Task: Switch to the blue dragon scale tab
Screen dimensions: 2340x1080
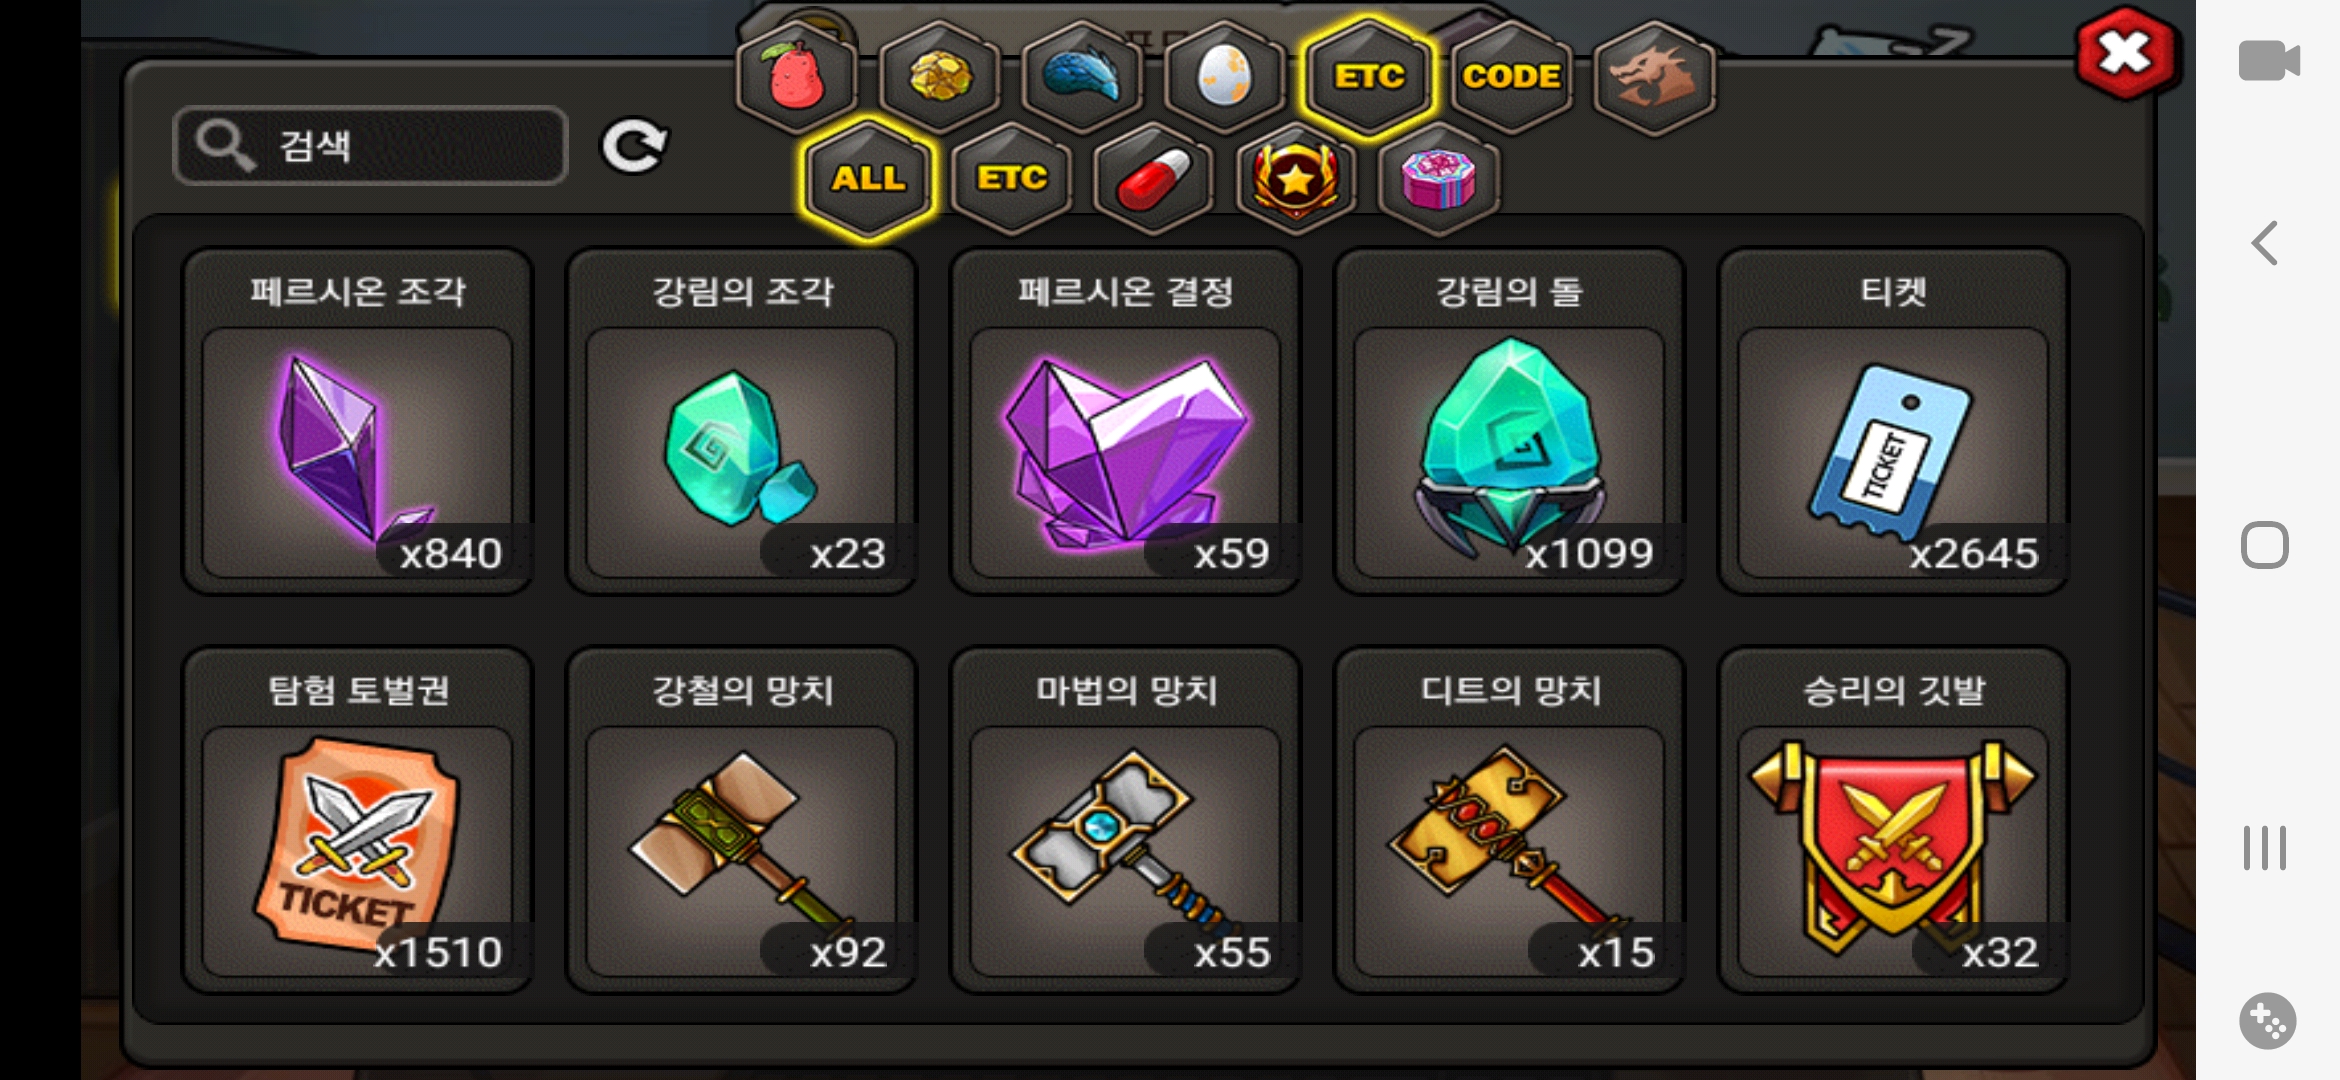Action: 1082,77
